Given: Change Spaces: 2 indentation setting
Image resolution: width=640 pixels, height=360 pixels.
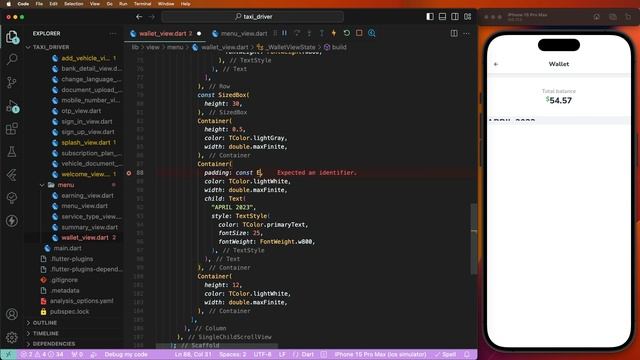Looking at the screenshot, I should pyautogui.click(x=233, y=354).
